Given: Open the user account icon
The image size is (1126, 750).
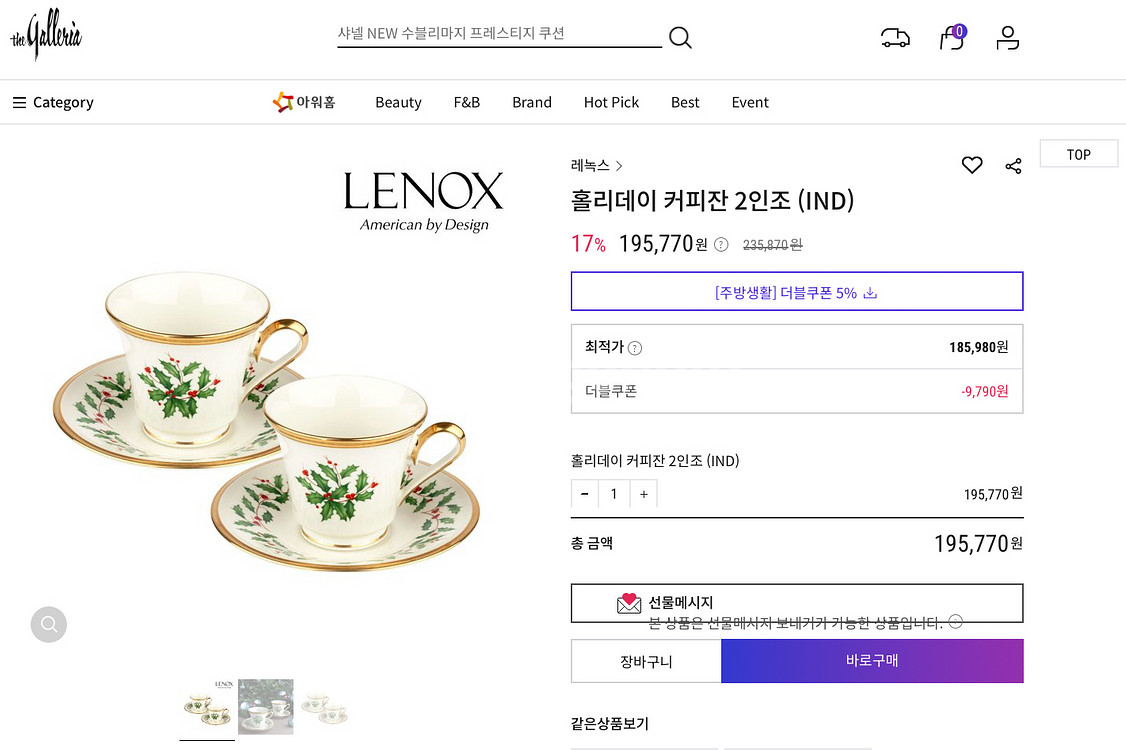Looking at the screenshot, I should tap(1008, 38).
